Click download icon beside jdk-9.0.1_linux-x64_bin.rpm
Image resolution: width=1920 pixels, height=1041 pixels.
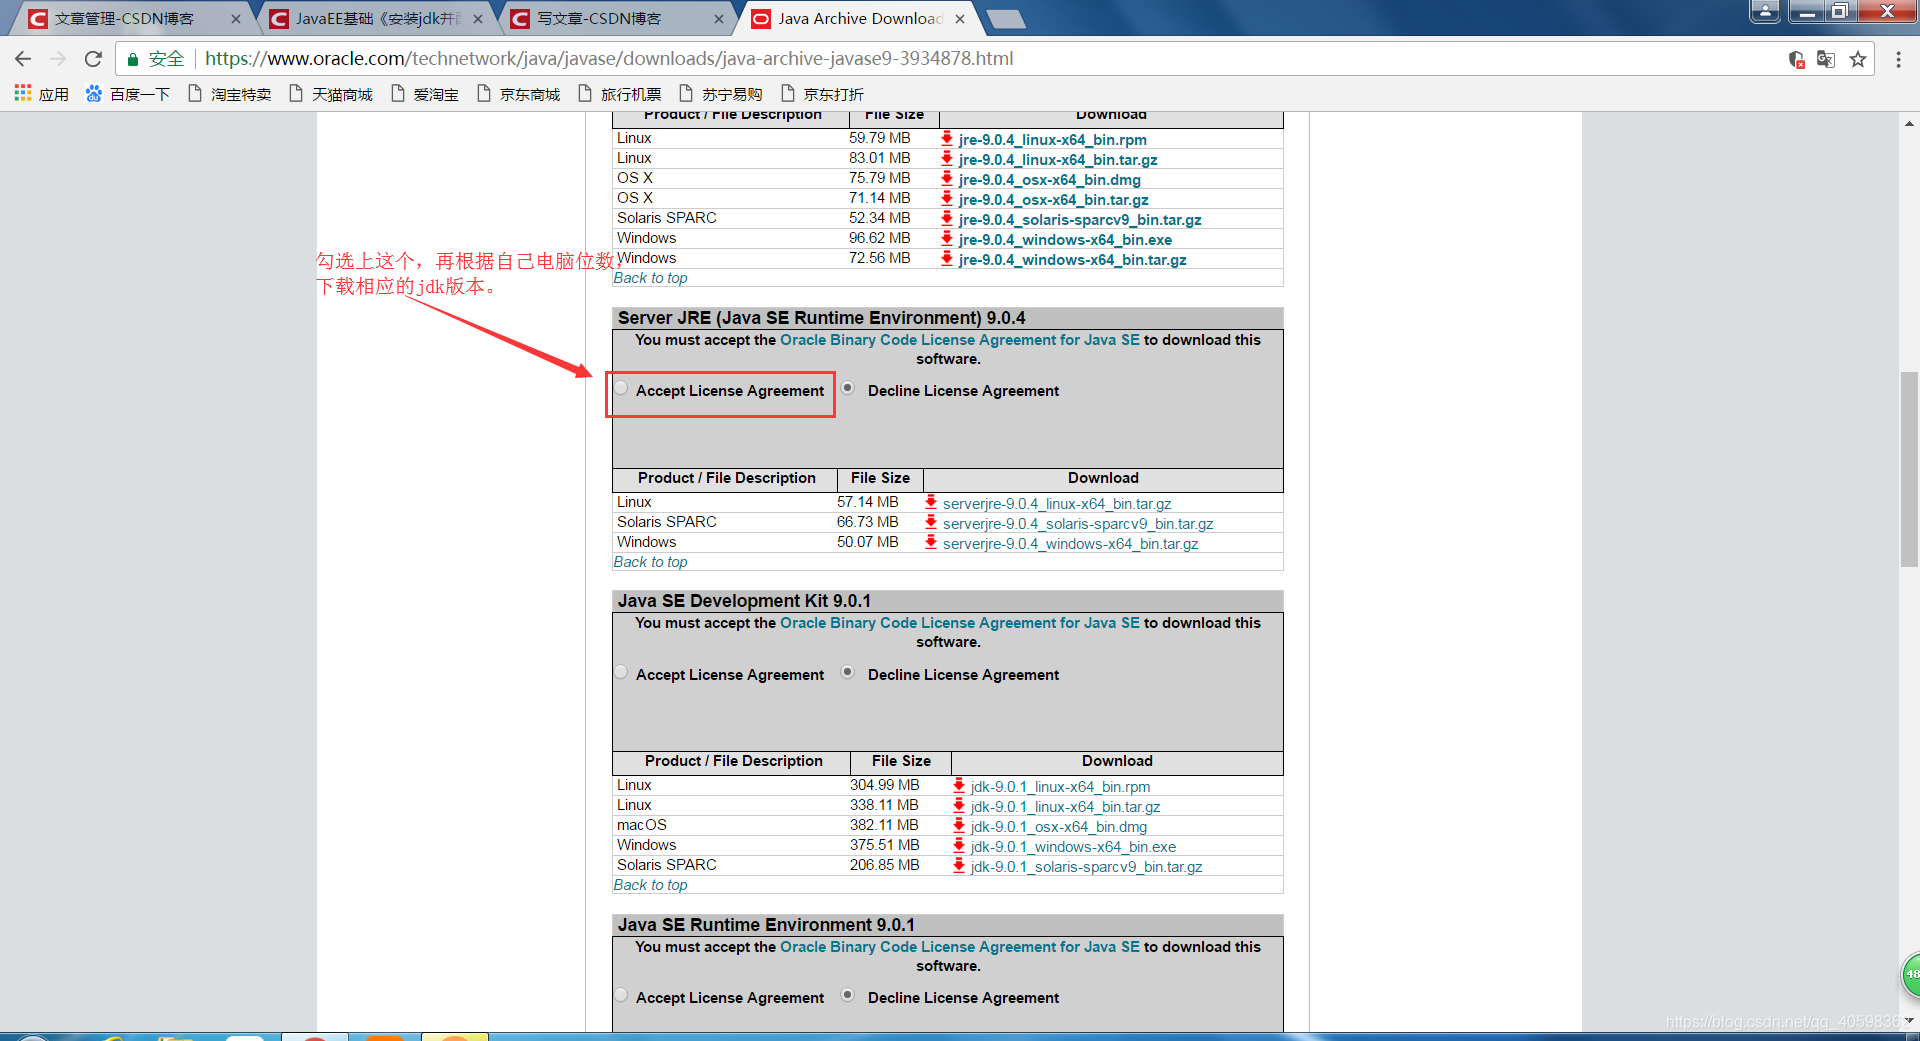click(x=958, y=785)
